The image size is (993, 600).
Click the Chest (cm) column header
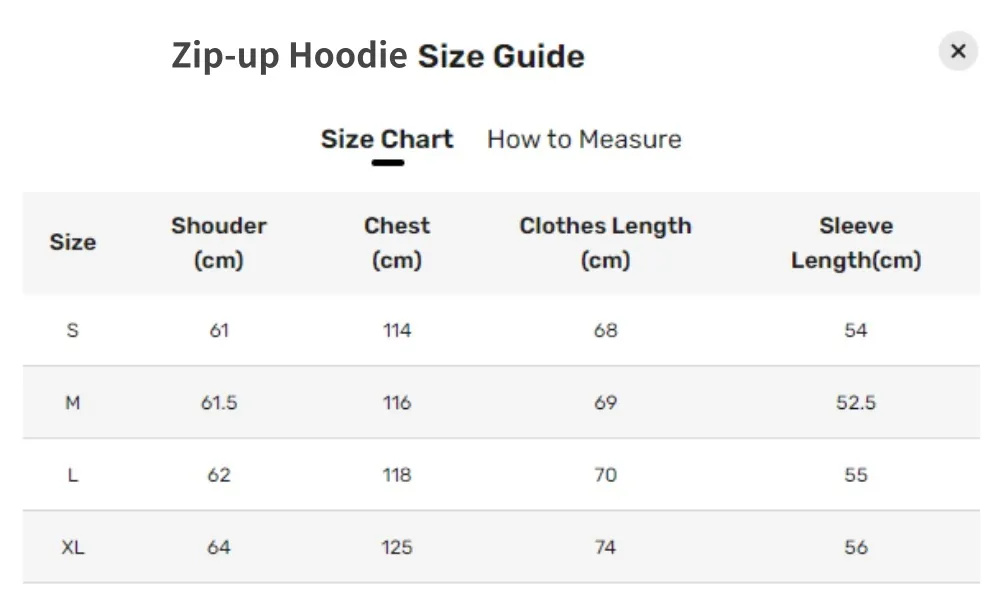(396, 243)
